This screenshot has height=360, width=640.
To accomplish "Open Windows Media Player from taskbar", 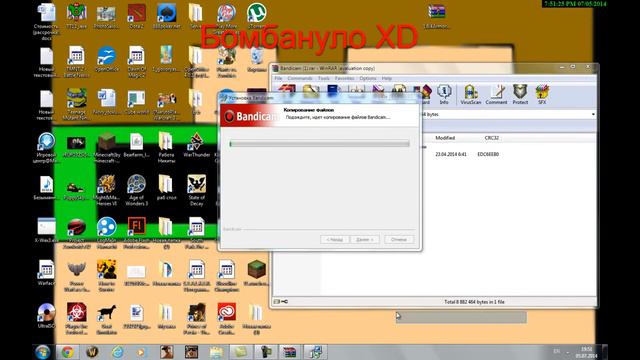I will pos(142,352).
